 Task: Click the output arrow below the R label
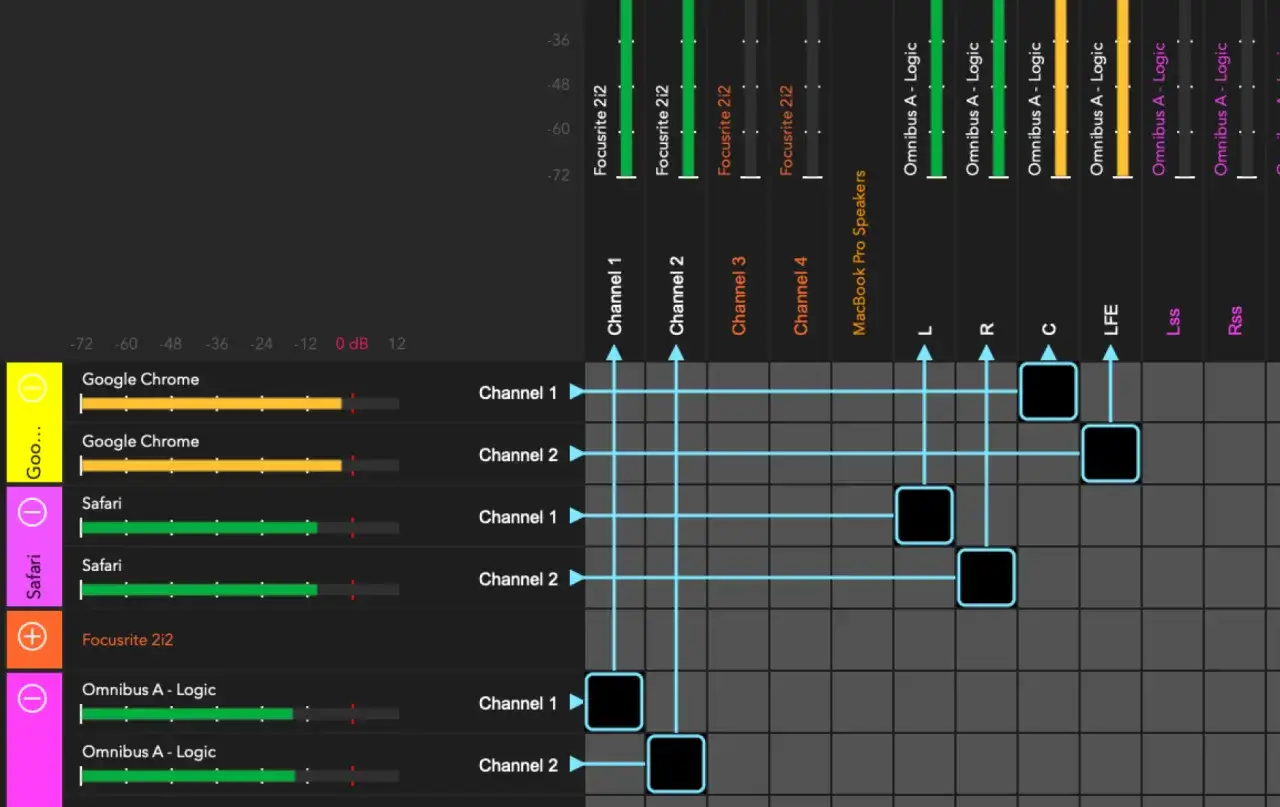click(x=986, y=352)
